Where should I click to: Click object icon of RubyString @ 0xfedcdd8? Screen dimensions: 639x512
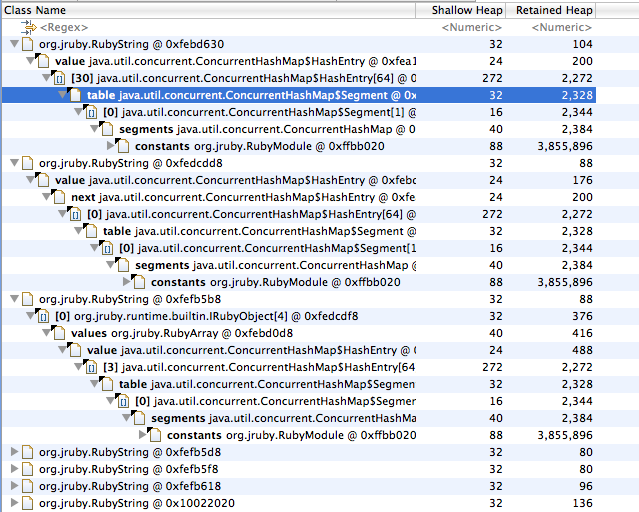(27, 163)
